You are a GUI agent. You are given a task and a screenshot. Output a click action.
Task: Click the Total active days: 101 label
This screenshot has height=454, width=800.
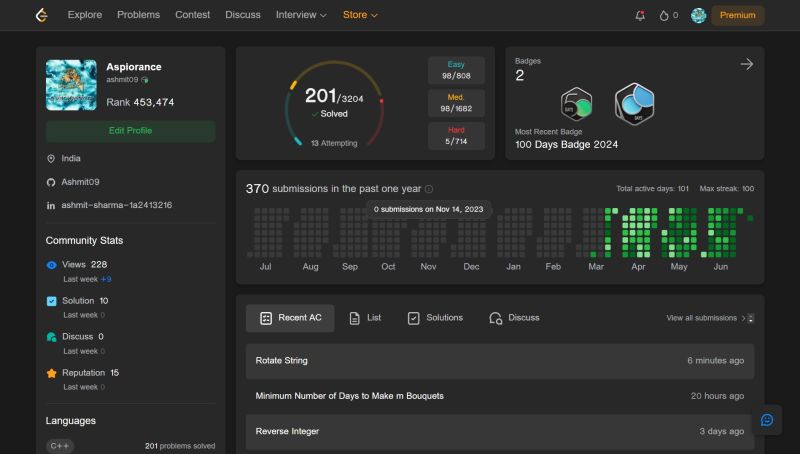pos(653,189)
